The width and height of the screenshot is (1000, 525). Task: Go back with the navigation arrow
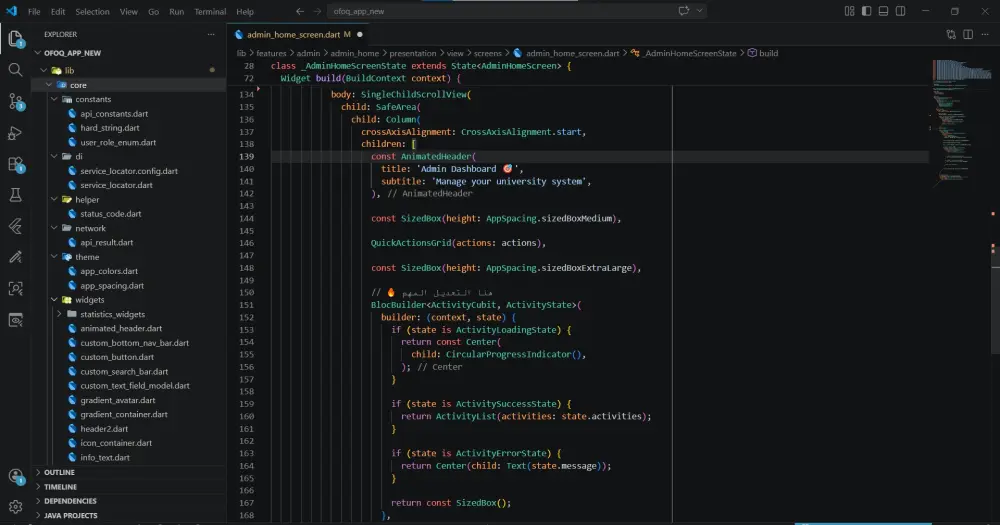(x=300, y=11)
